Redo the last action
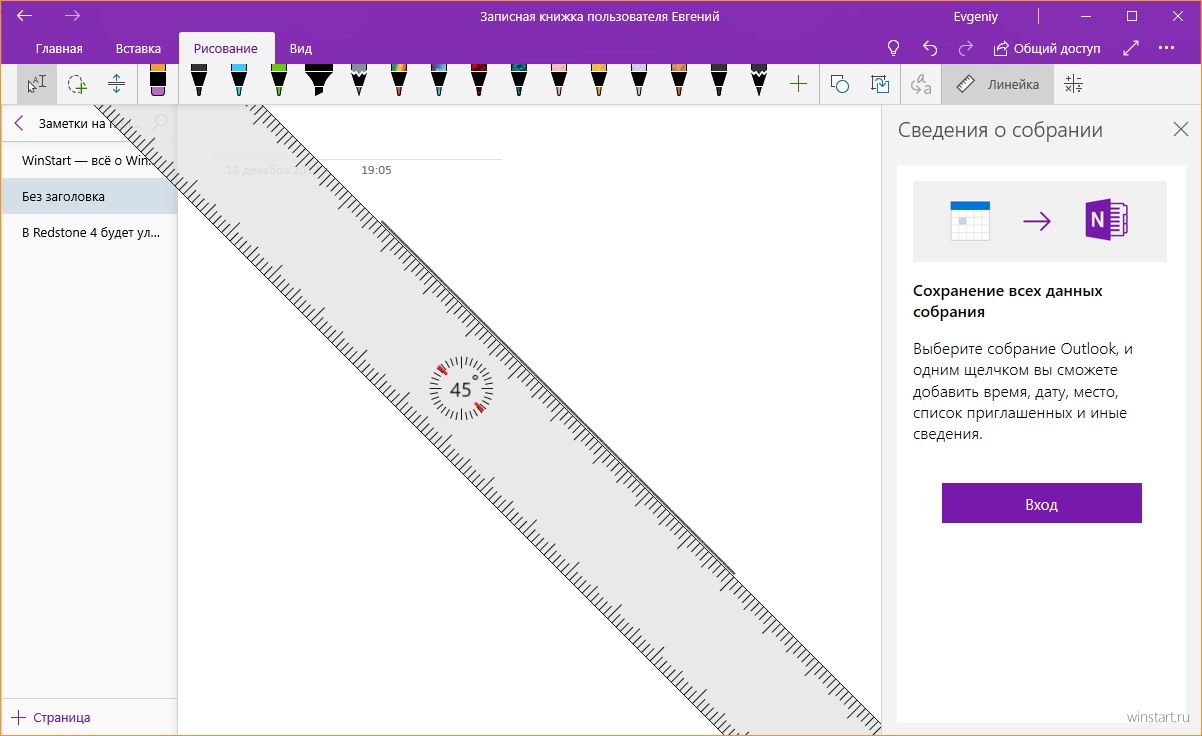1202x736 pixels. (965, 48)
